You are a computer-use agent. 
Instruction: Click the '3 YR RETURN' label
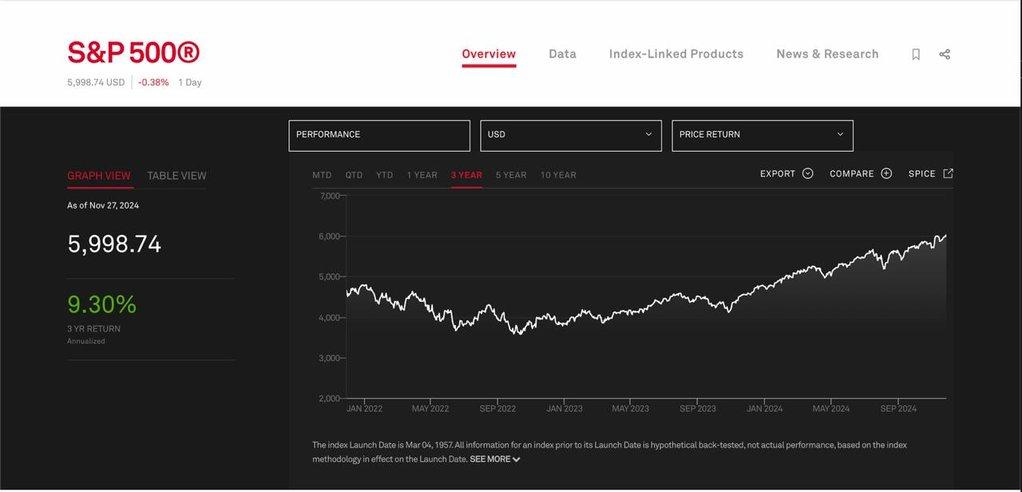coord(94,329)
